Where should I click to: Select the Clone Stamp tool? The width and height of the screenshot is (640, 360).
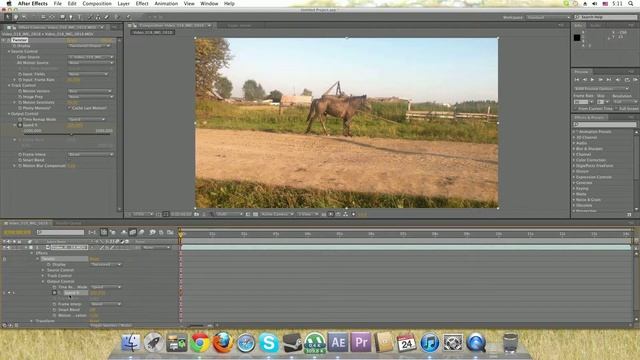[x=98, y=17]
